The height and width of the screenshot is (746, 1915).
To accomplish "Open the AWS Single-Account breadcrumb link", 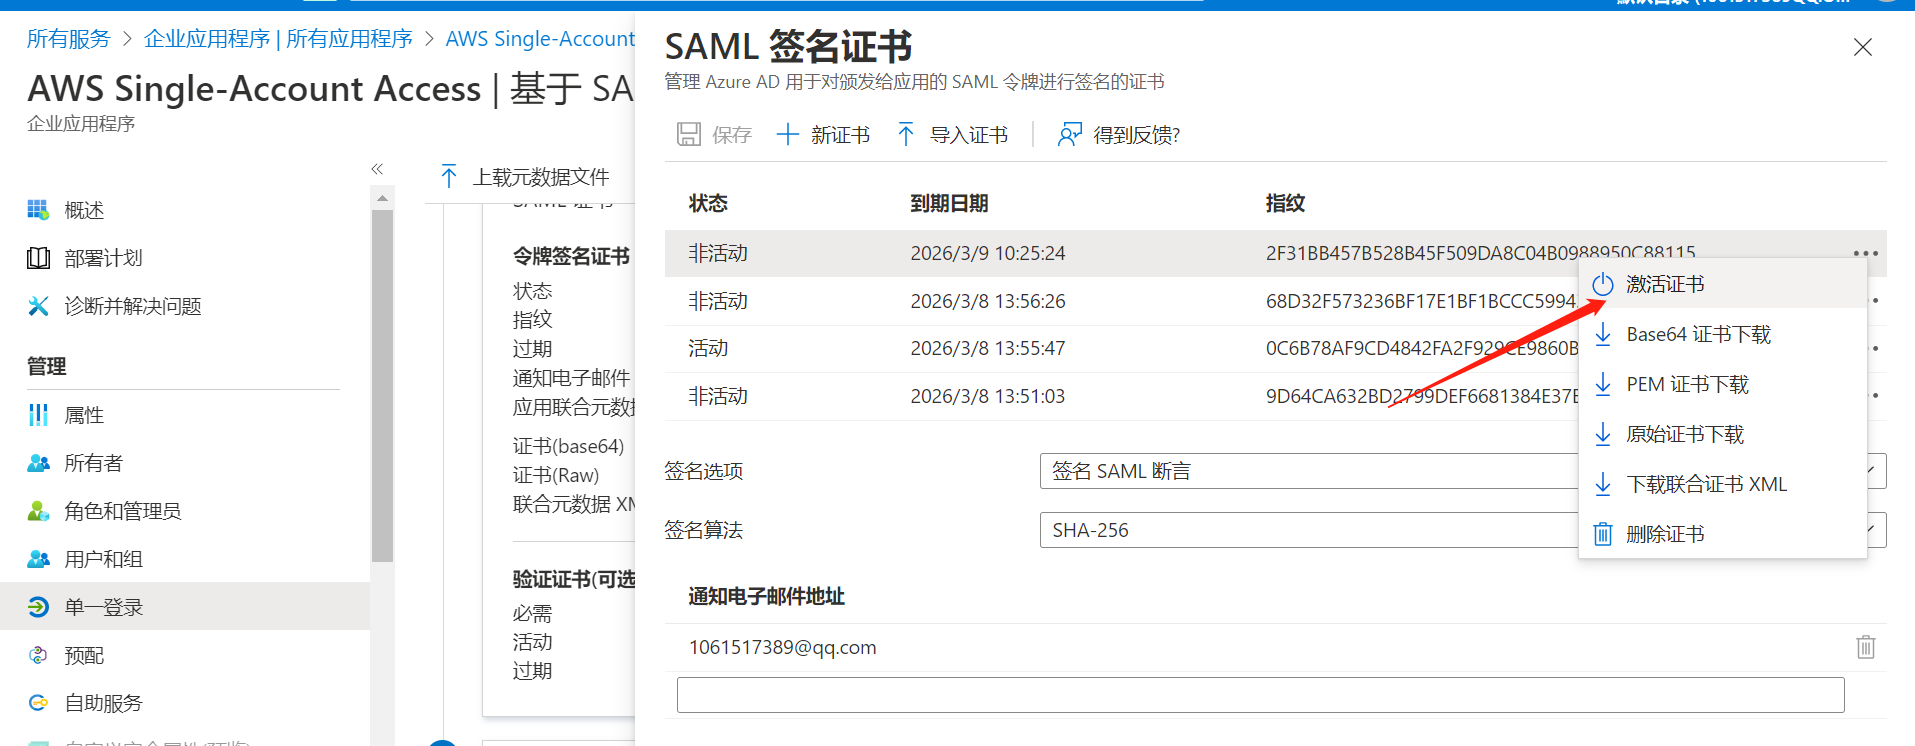I will pyautogui.click(x=540, y=39).
